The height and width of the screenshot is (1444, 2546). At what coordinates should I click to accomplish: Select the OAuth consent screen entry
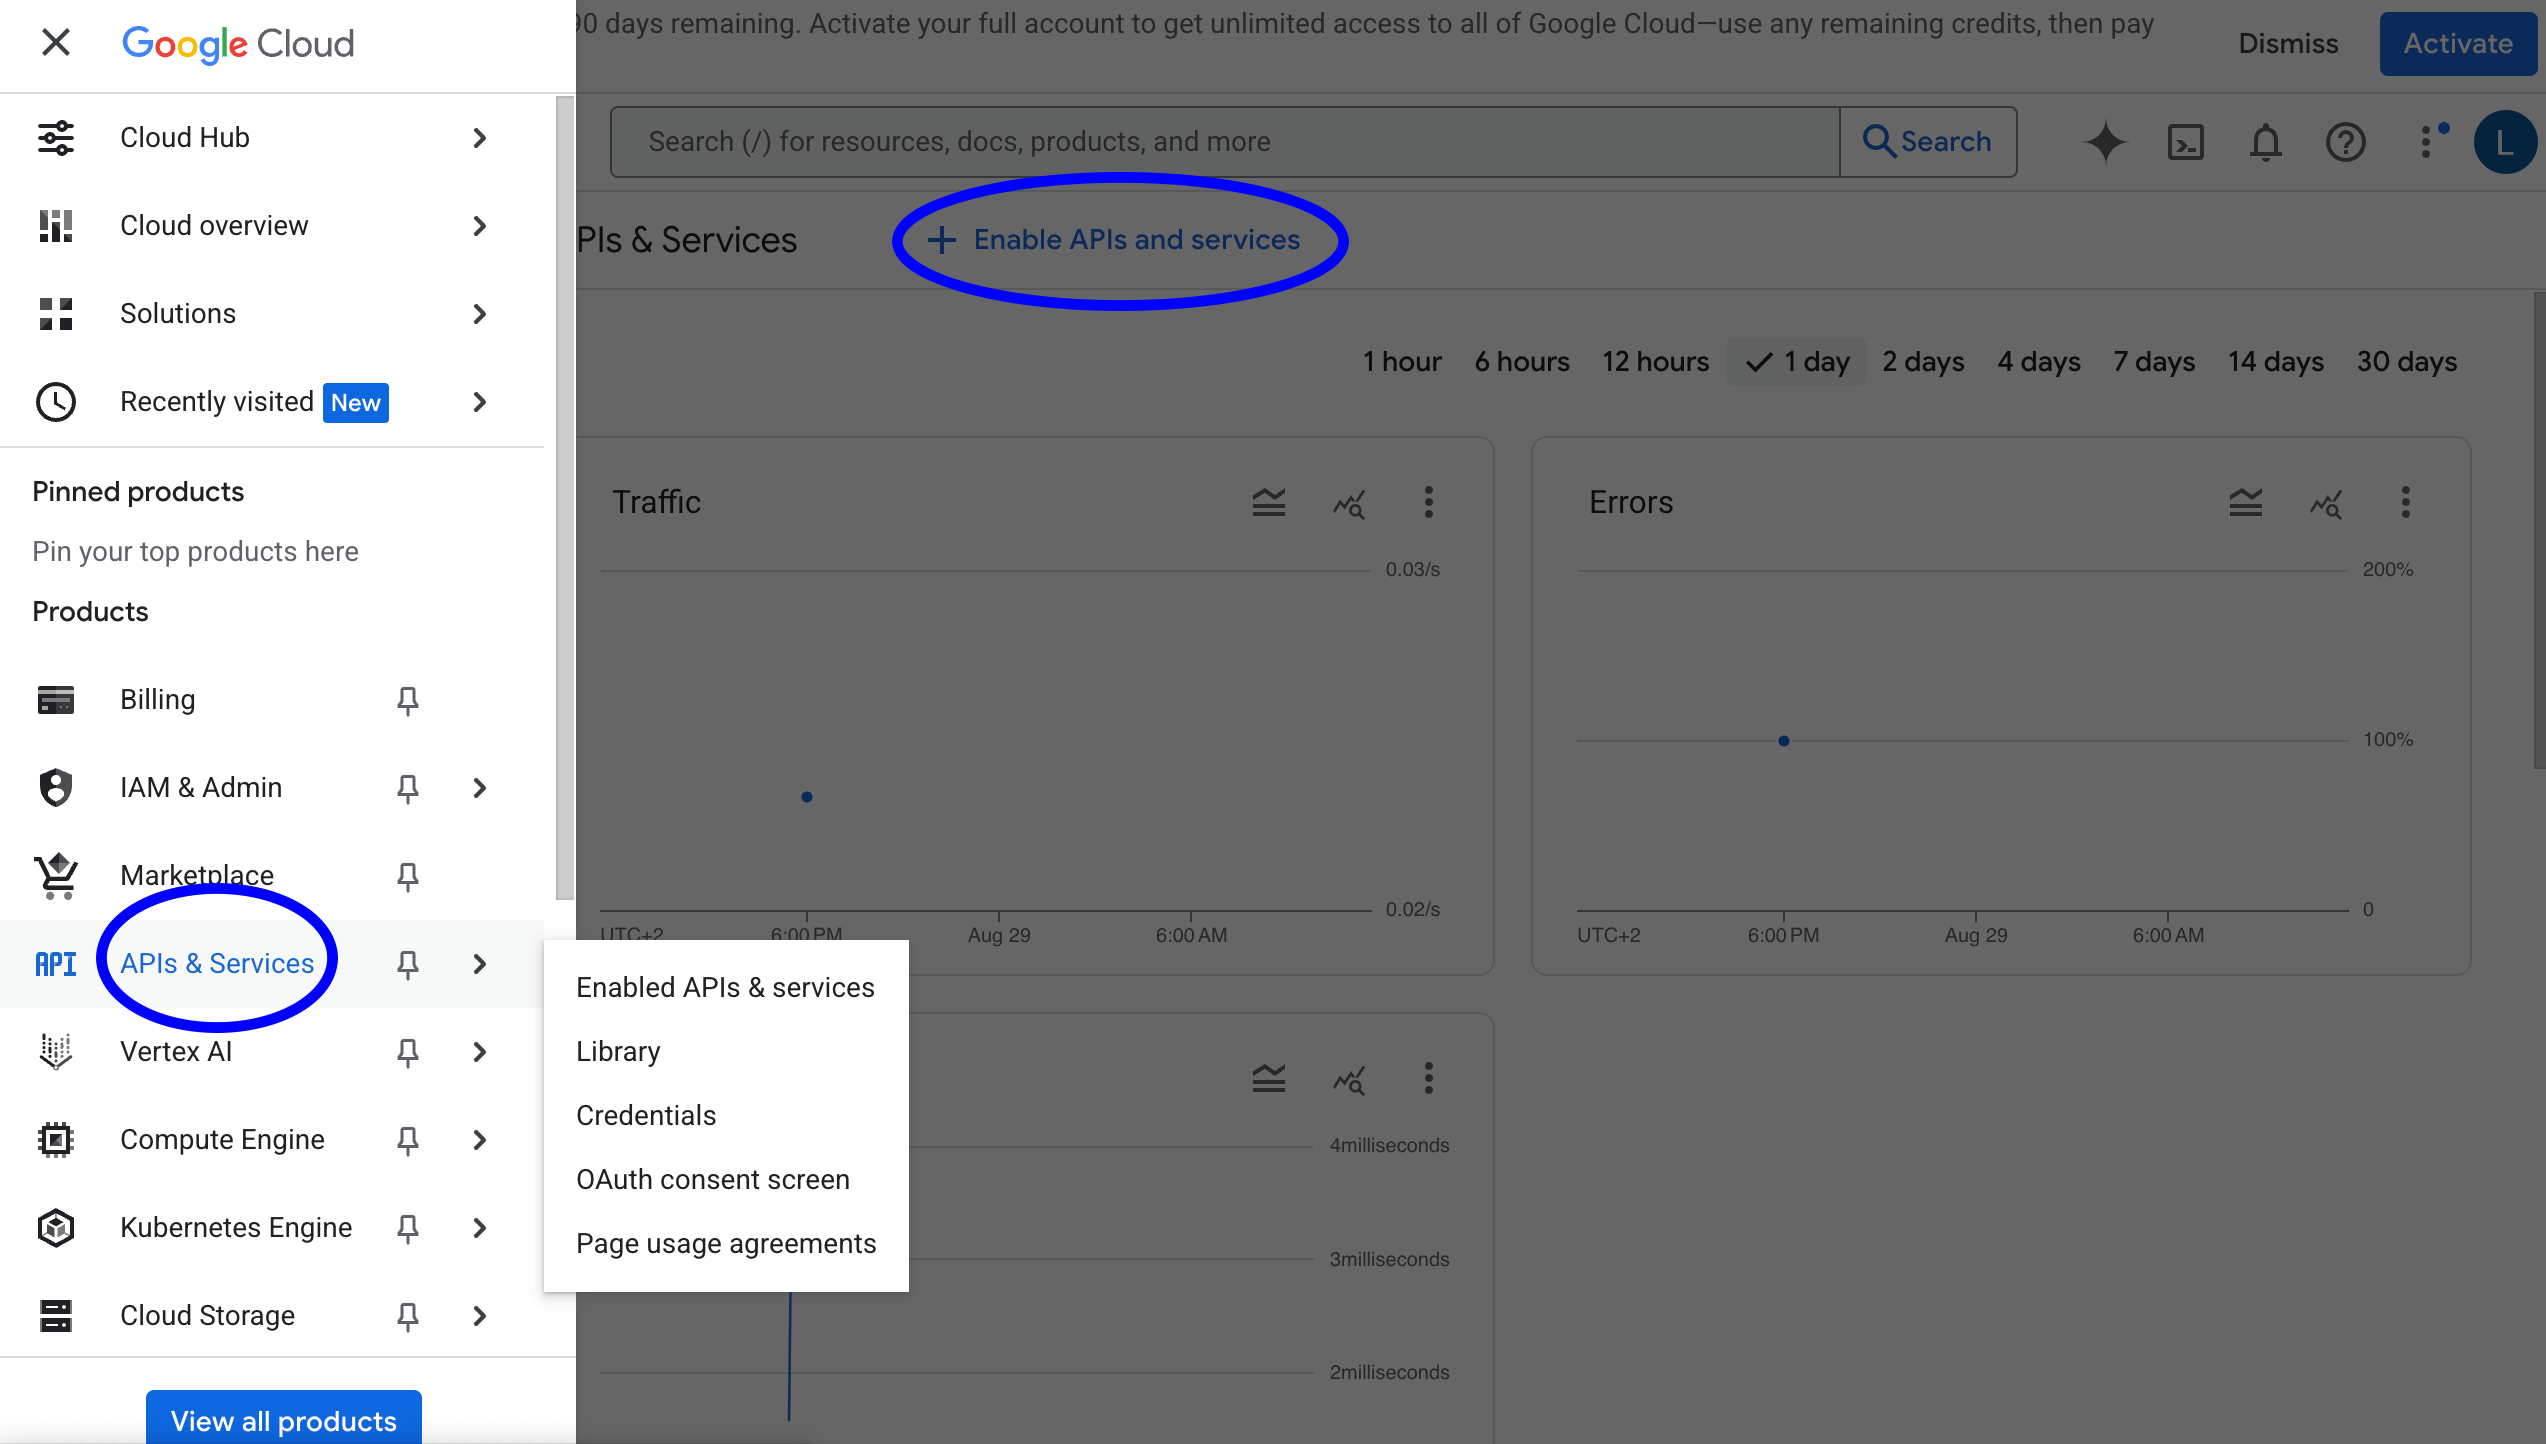tap(713, 1179)
